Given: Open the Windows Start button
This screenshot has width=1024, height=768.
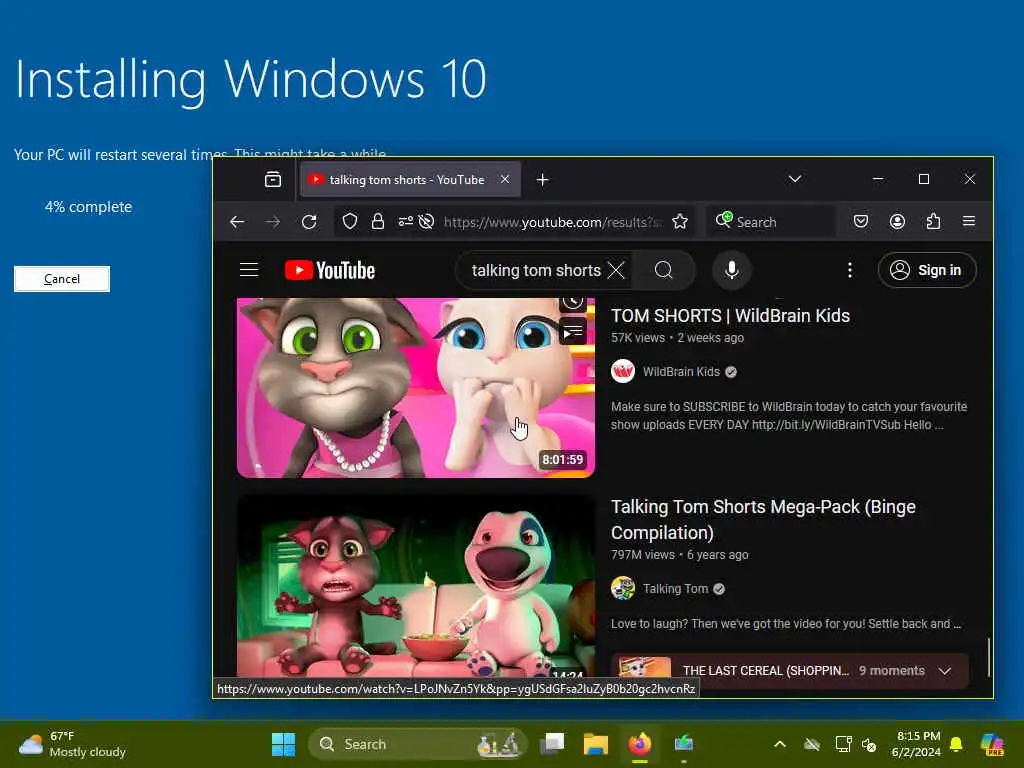Looking at the screenshot, I should [283, 744].
